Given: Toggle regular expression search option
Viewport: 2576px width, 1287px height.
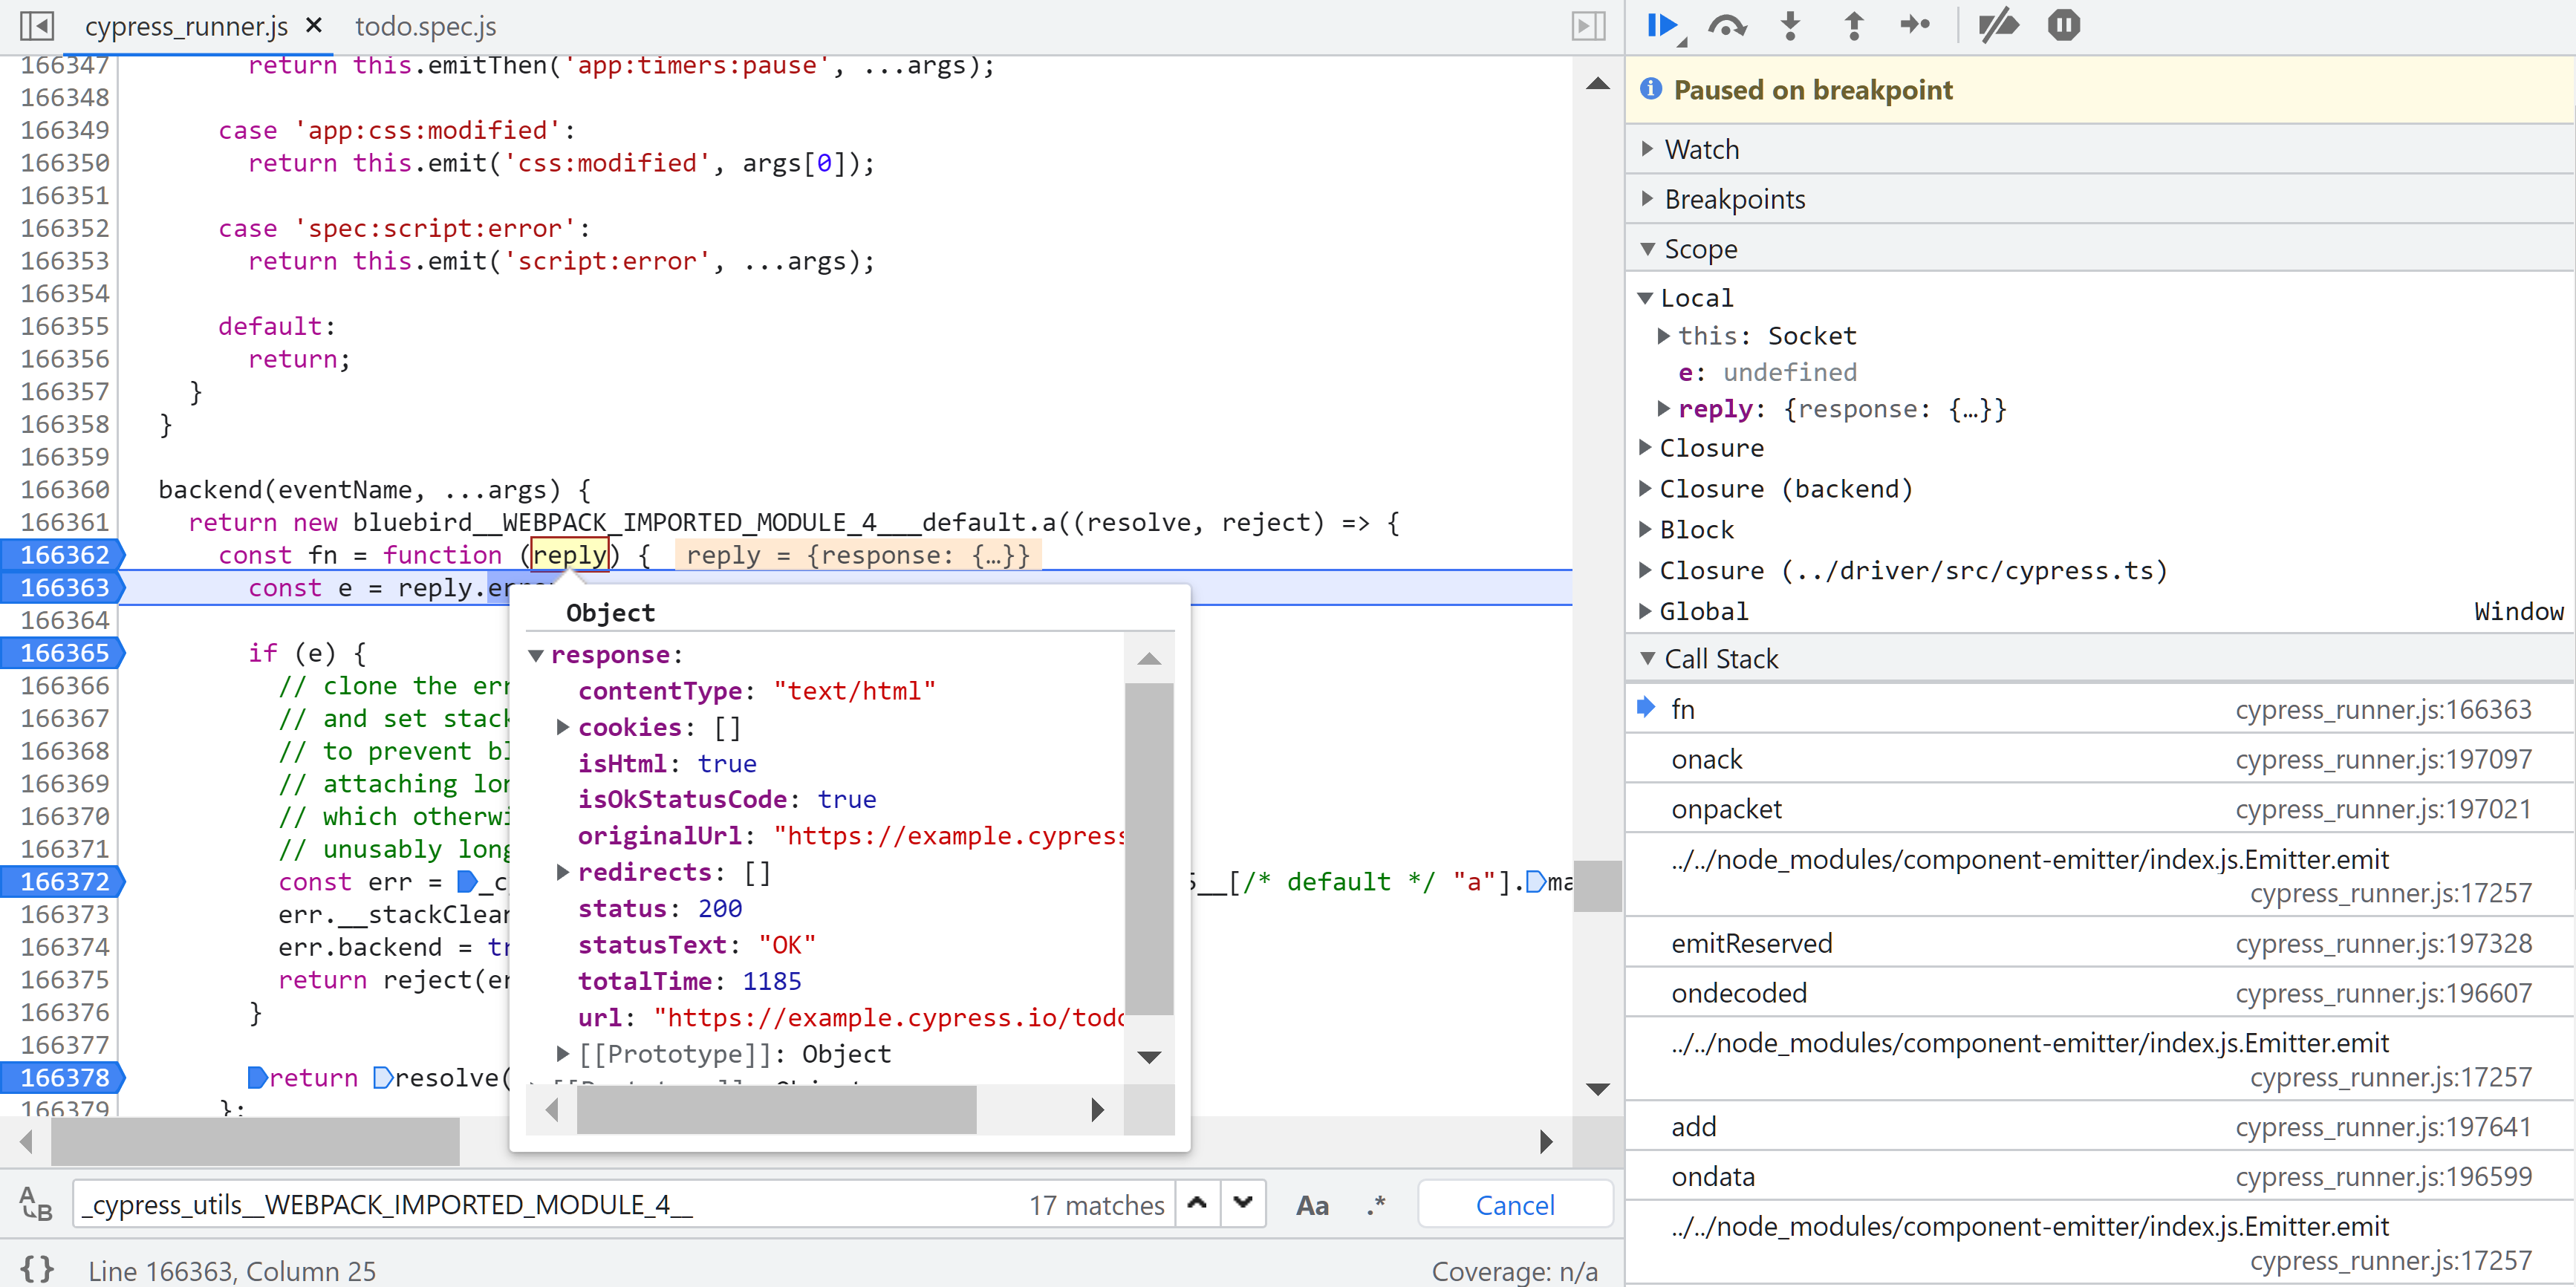Looking at the screenshot, I should [1376, 1205].
